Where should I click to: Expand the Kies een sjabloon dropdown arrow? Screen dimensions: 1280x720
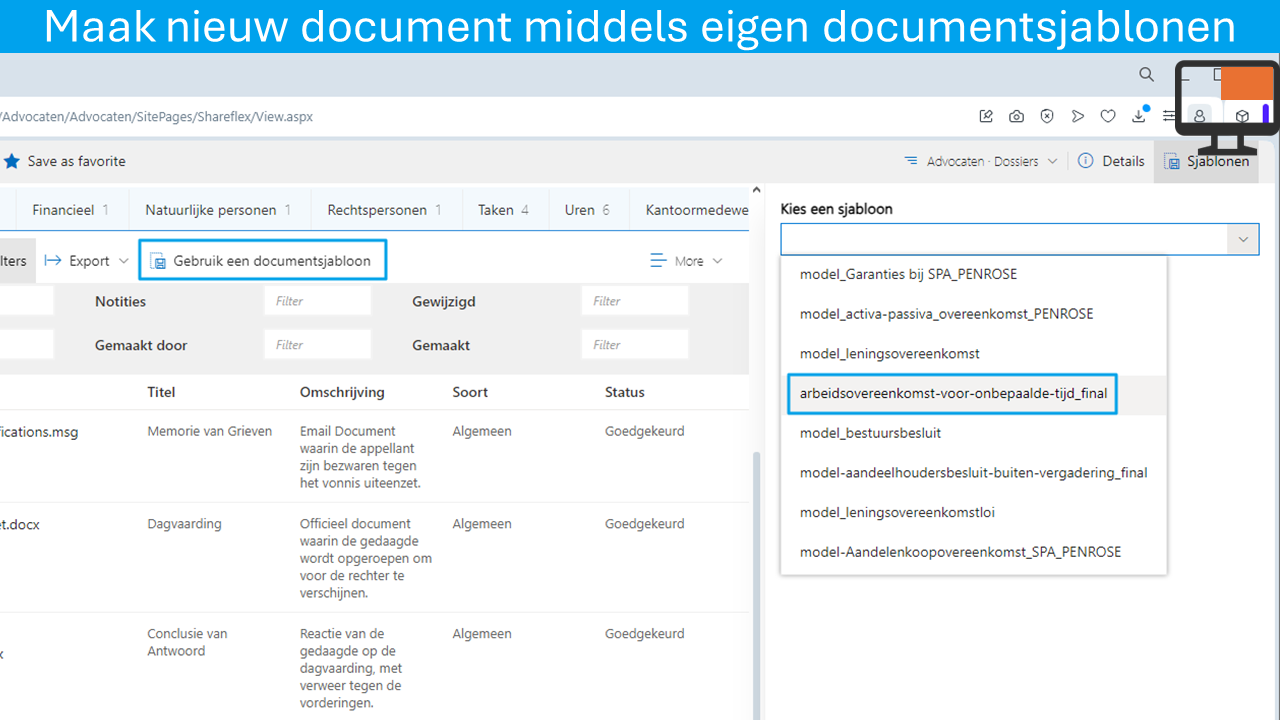click(1243, 240)
